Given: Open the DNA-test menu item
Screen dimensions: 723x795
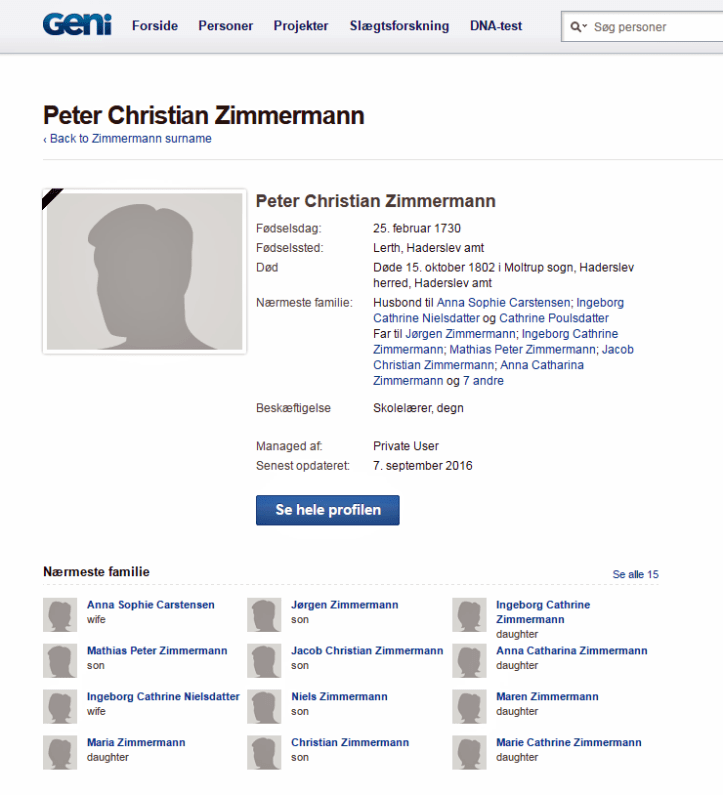Looking at the screenshot, I should point(496,26).
